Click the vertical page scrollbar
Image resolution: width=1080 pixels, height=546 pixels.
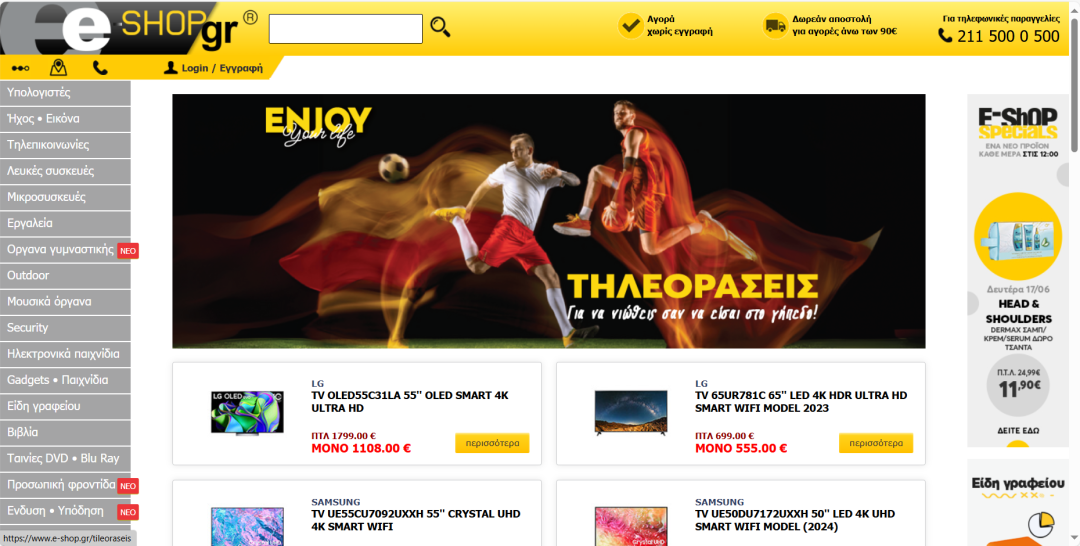tap(1074, 273)
